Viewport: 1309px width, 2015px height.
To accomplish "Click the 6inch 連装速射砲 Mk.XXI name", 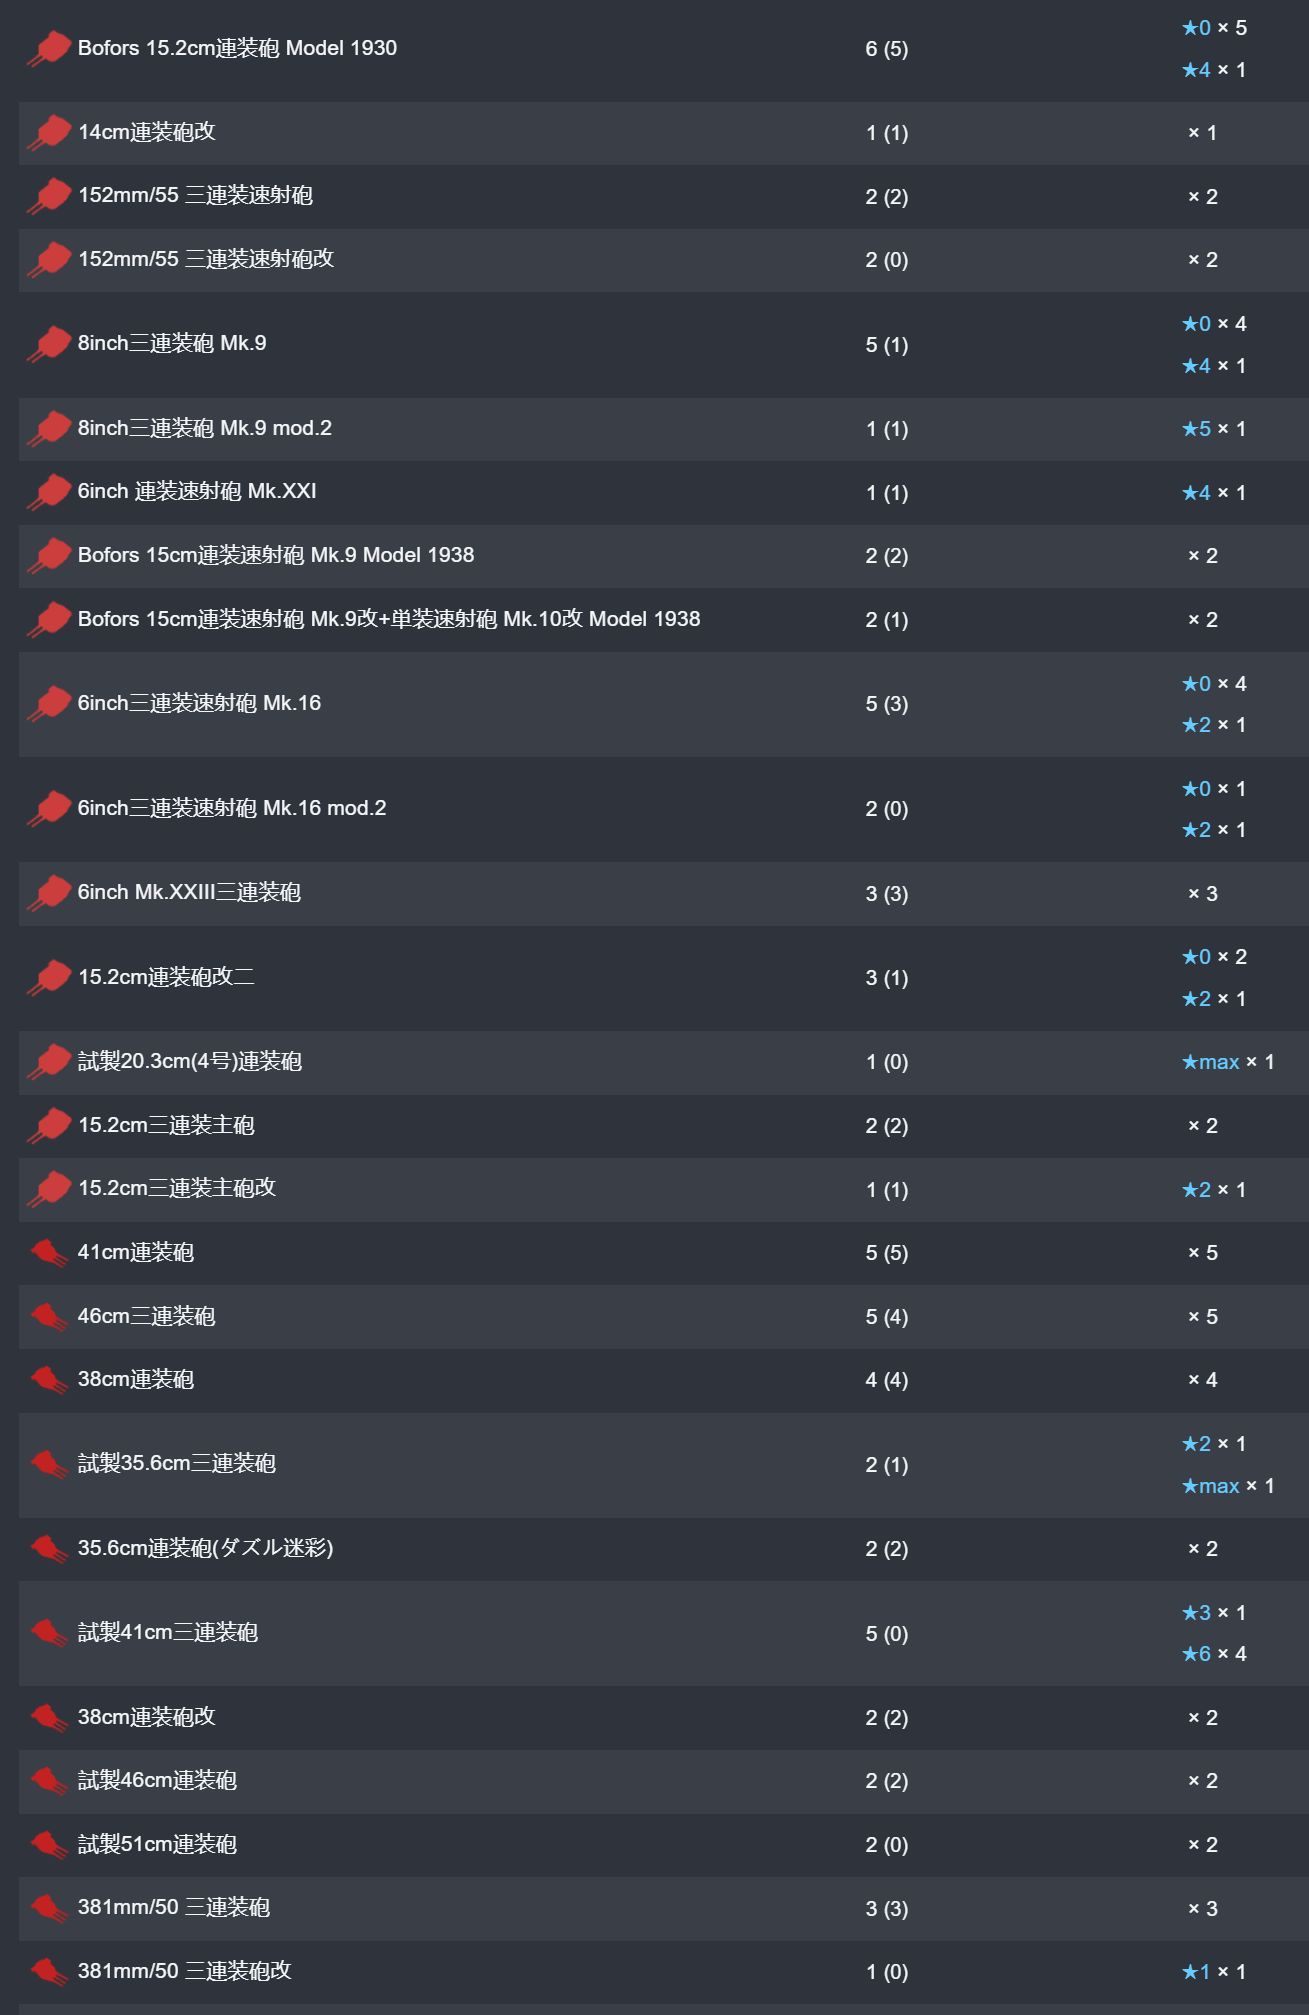I will pos(197,491).
